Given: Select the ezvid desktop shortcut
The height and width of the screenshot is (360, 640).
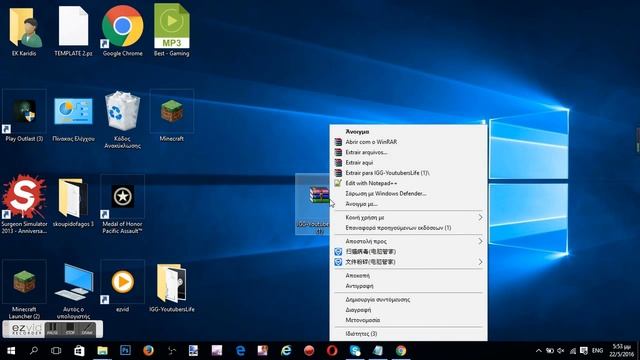Looking at the screenshot, I should pyautogui.click(x=122, y=287).
